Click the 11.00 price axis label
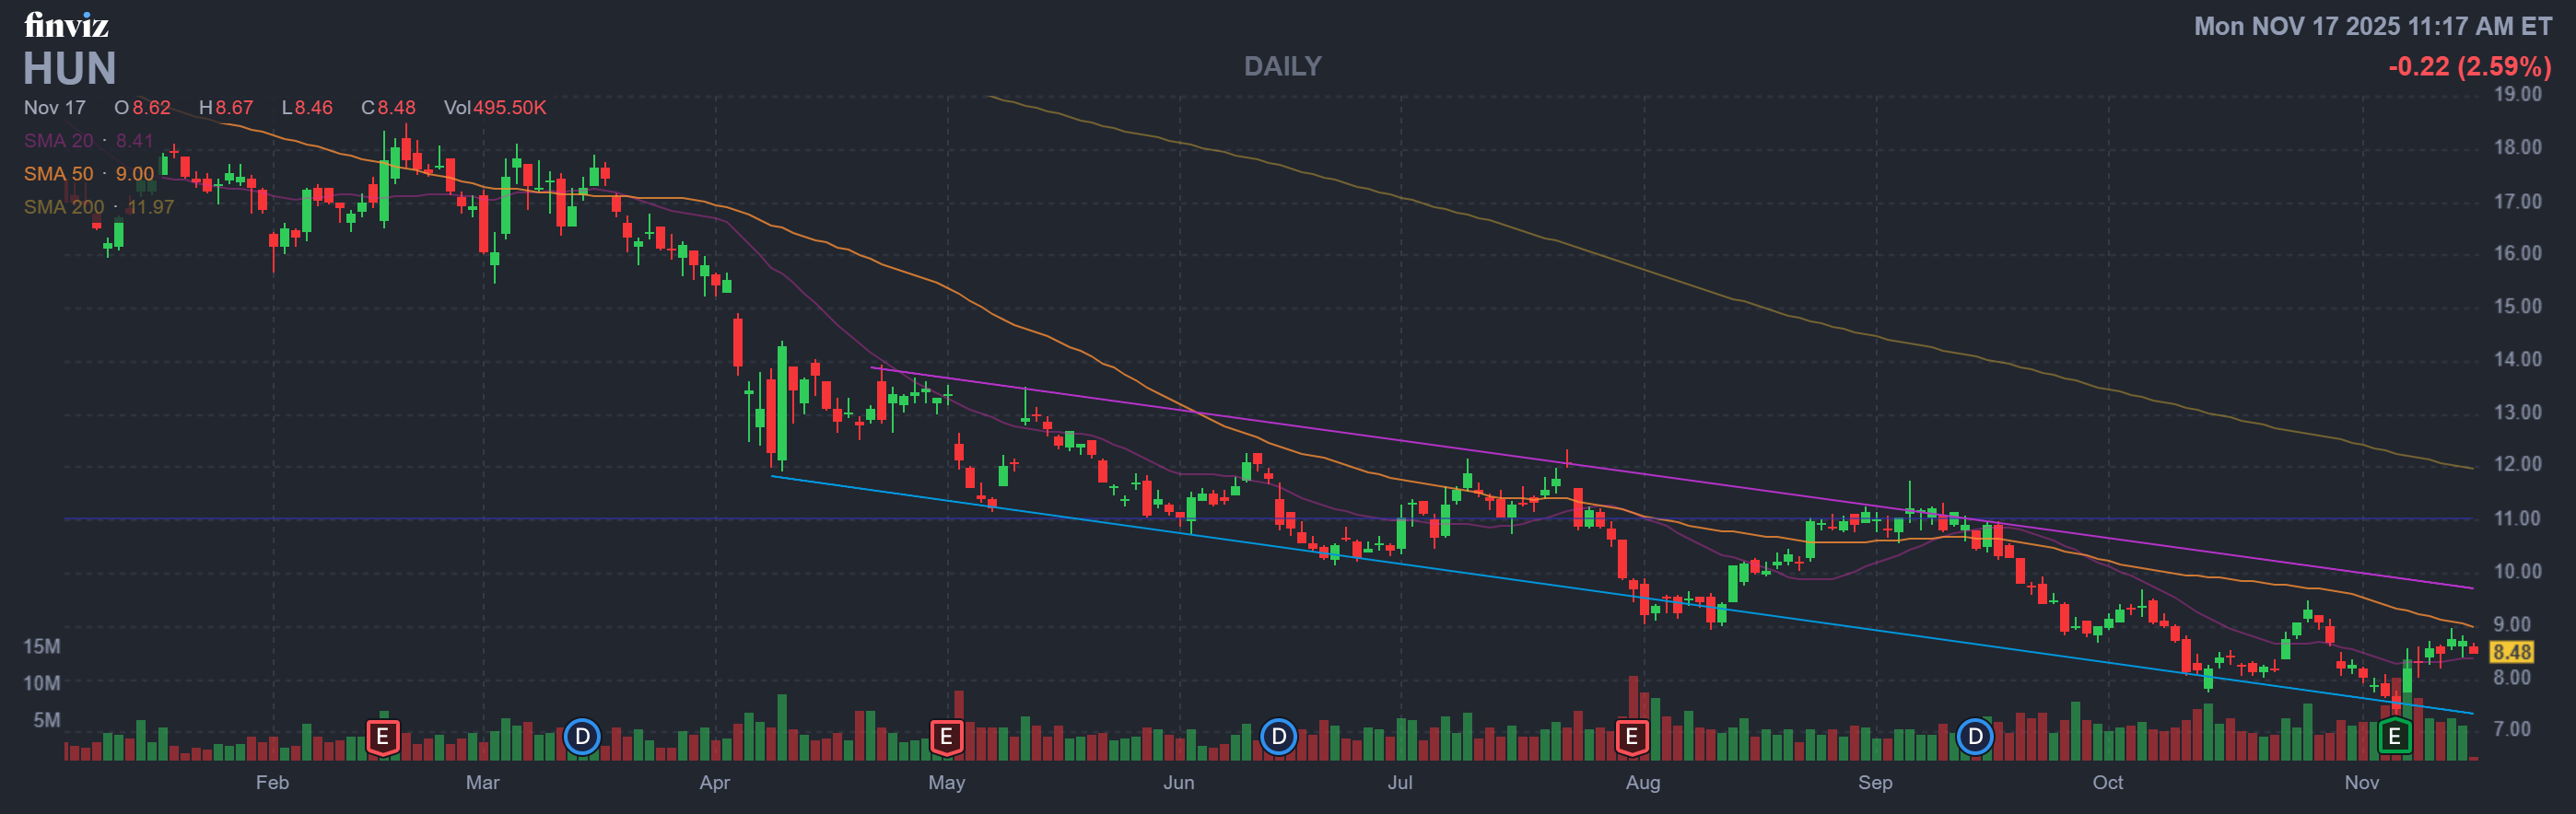This screenshot has height=814, width=2576. pyautogui.click(x=2517, y=518)
